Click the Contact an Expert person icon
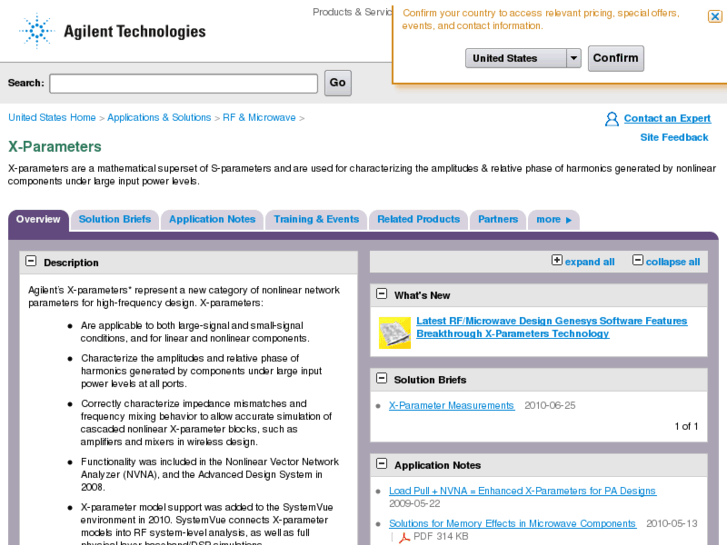 pos(612,119)
